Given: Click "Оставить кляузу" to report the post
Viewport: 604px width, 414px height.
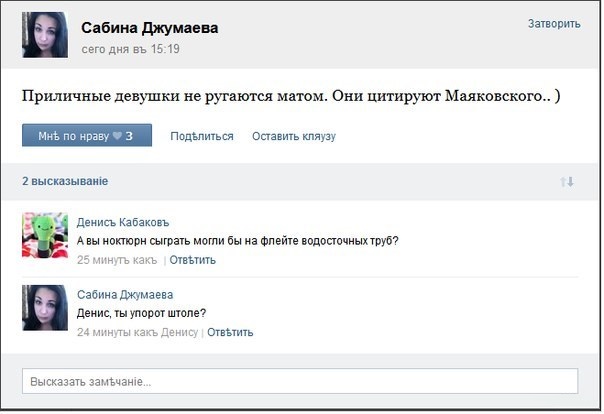Looking at the screenshot, I should pyautogui.click(x=293, y=136).
